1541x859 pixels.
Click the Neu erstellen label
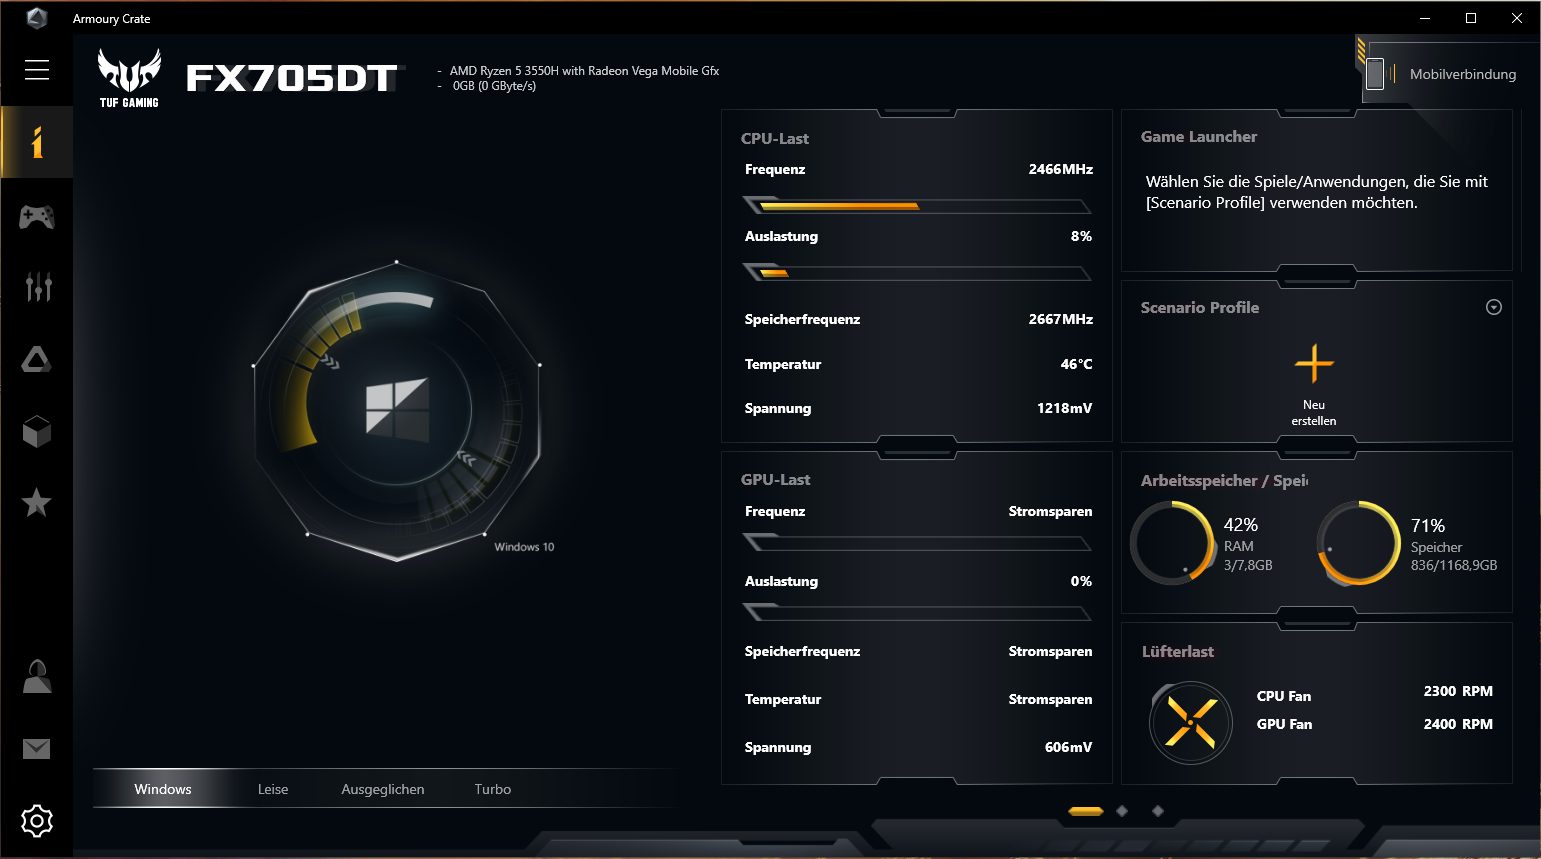pyautogui.click(x=1314, y=413)
